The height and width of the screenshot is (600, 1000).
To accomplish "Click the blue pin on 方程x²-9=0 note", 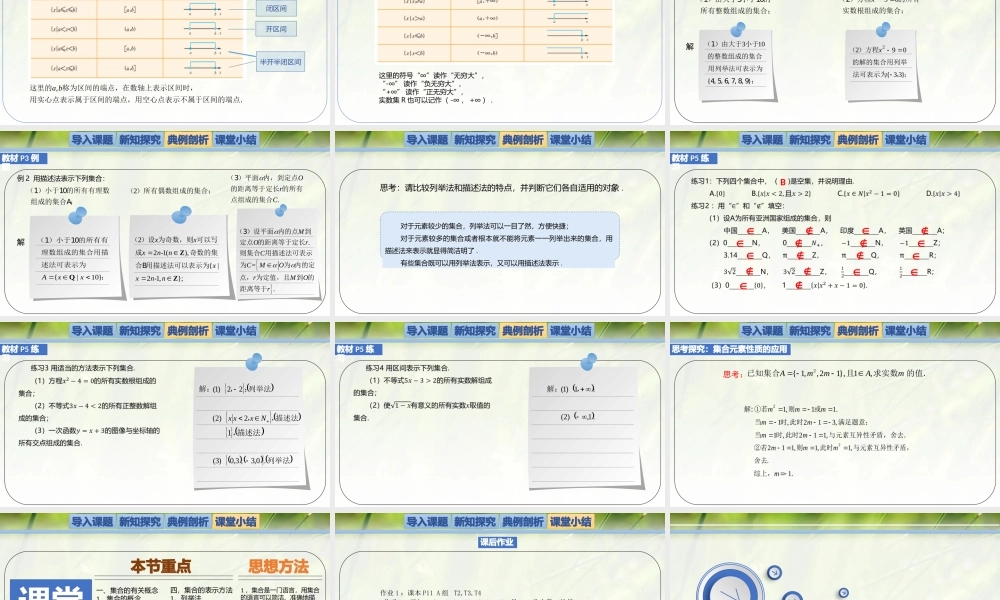I will pos(884,28).
